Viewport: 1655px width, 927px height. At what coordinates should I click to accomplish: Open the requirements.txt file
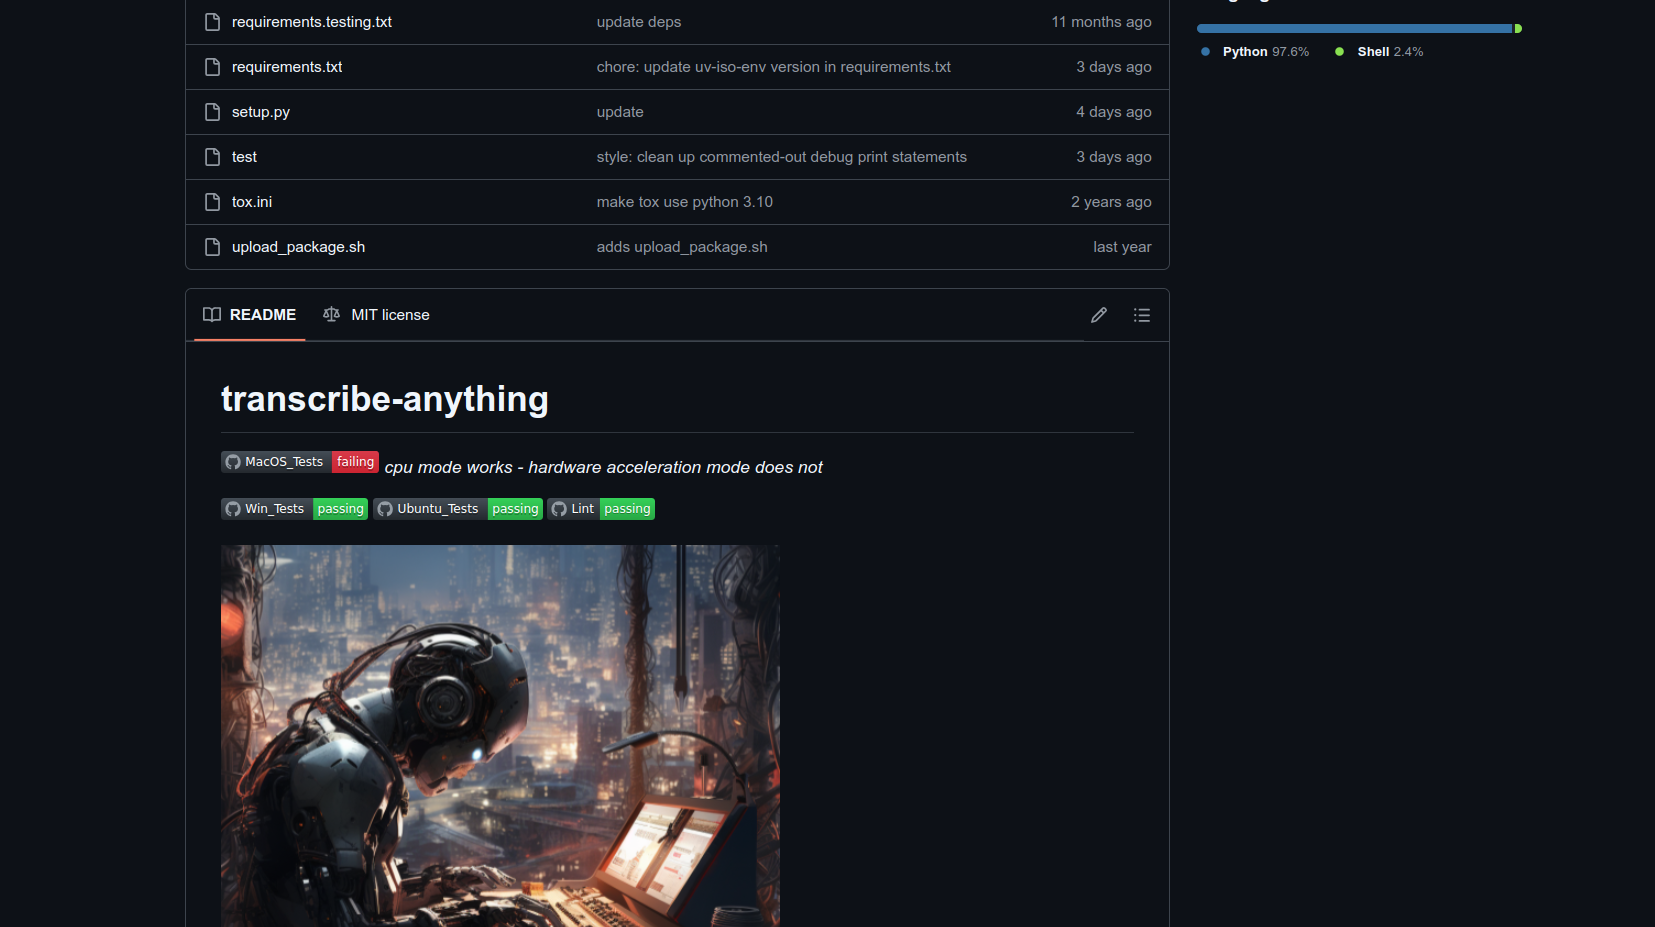pyautogui.click(x=287, y=67)
